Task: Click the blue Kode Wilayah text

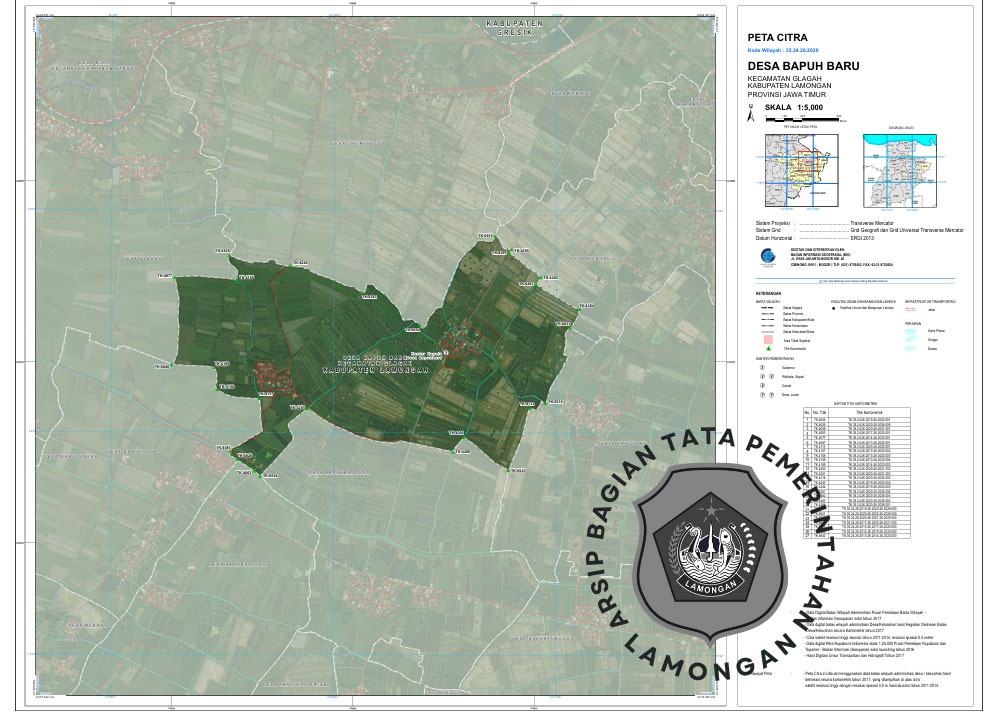Action: tap(789, 49)
